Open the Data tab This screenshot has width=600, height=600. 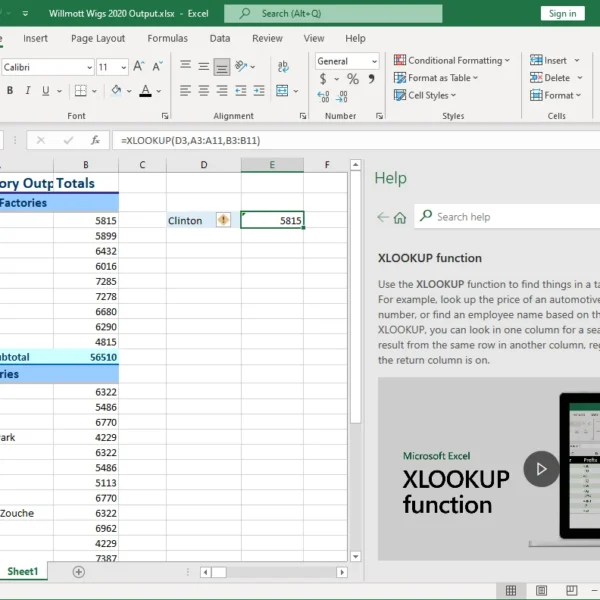click(x=220, y=38)
